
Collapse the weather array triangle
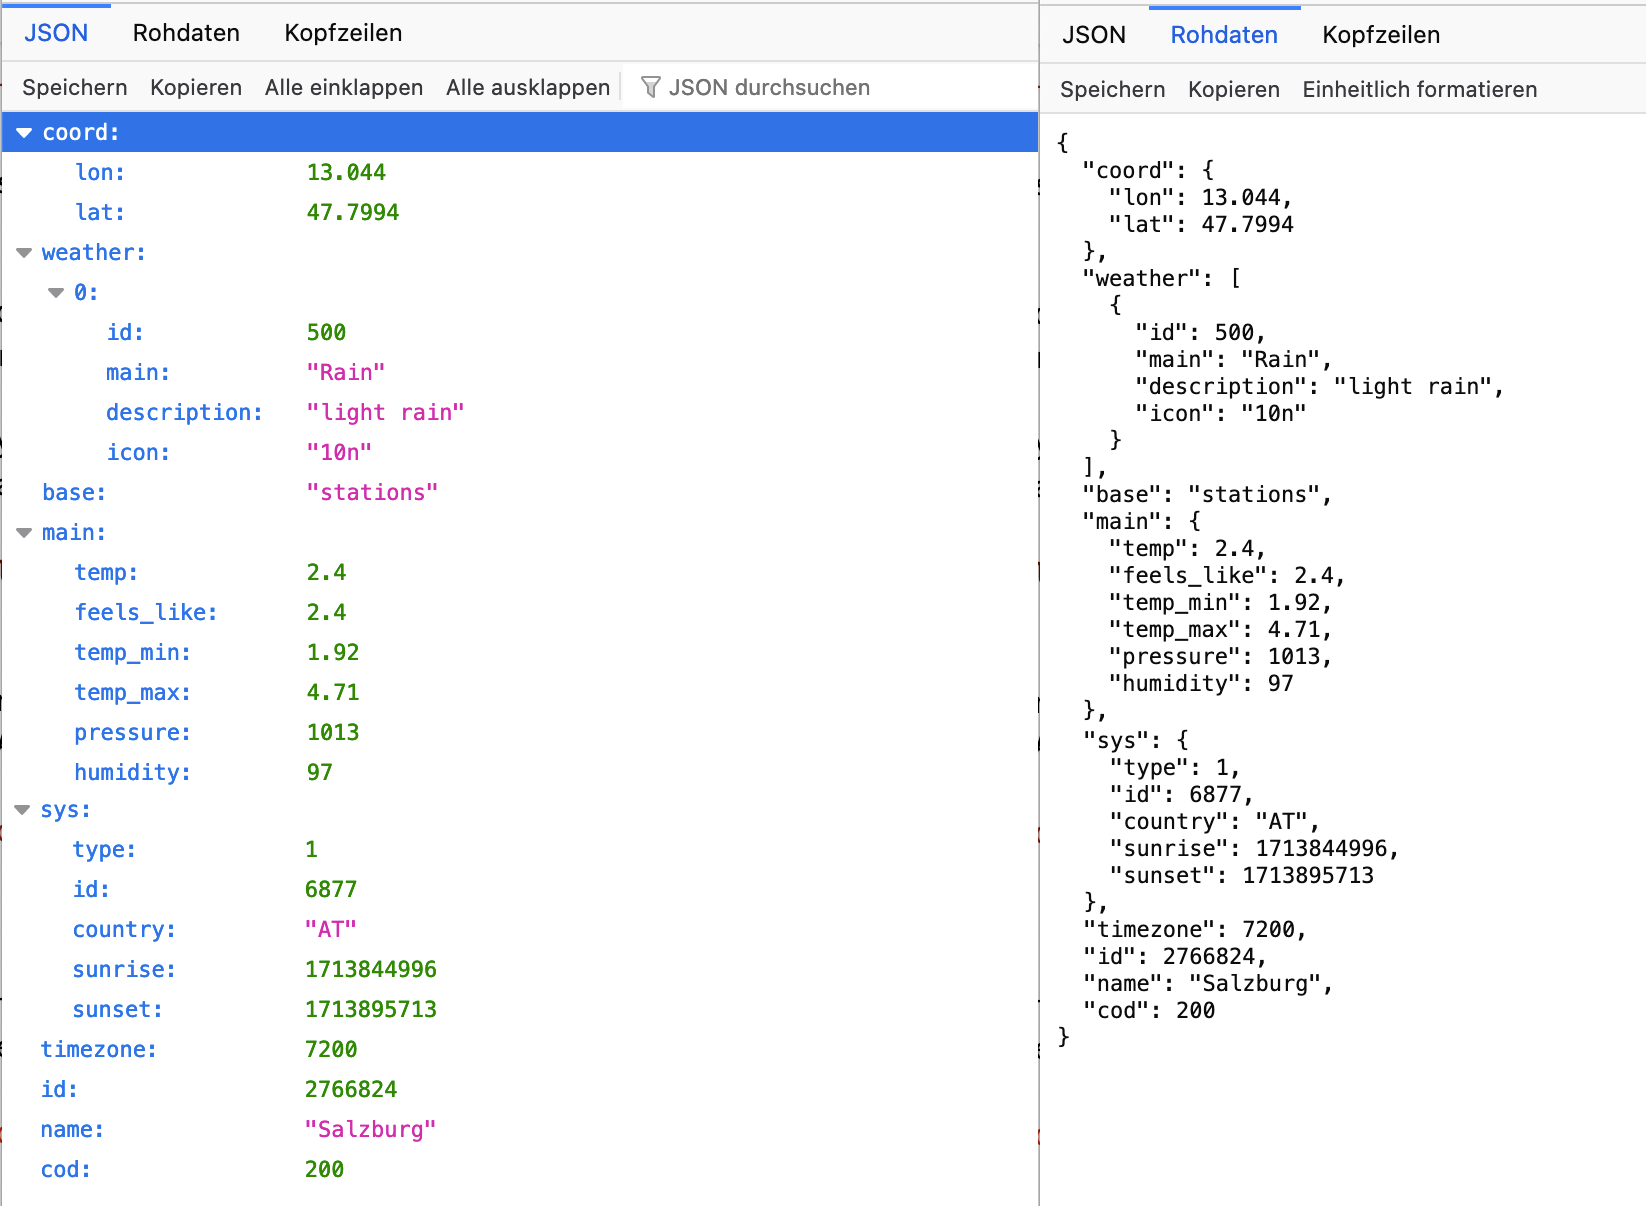coord(24,253)
